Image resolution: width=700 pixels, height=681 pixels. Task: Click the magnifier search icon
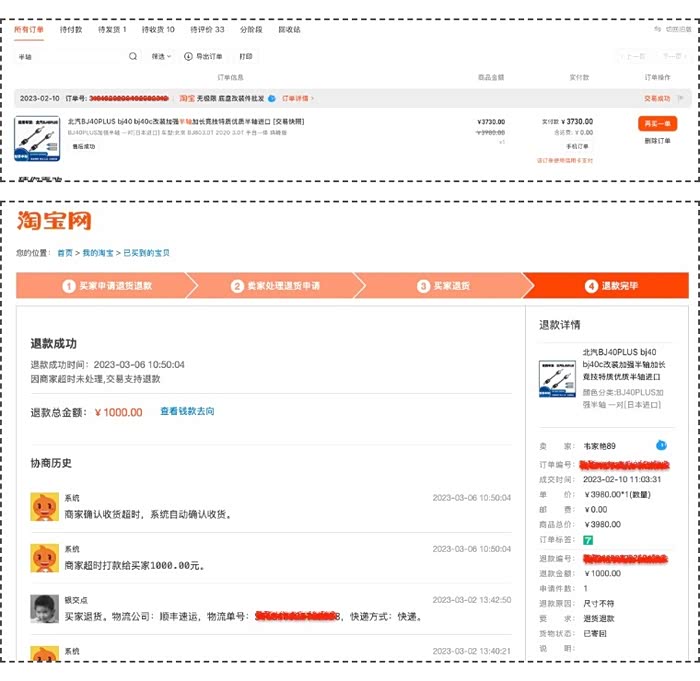(x=133, y=56)
